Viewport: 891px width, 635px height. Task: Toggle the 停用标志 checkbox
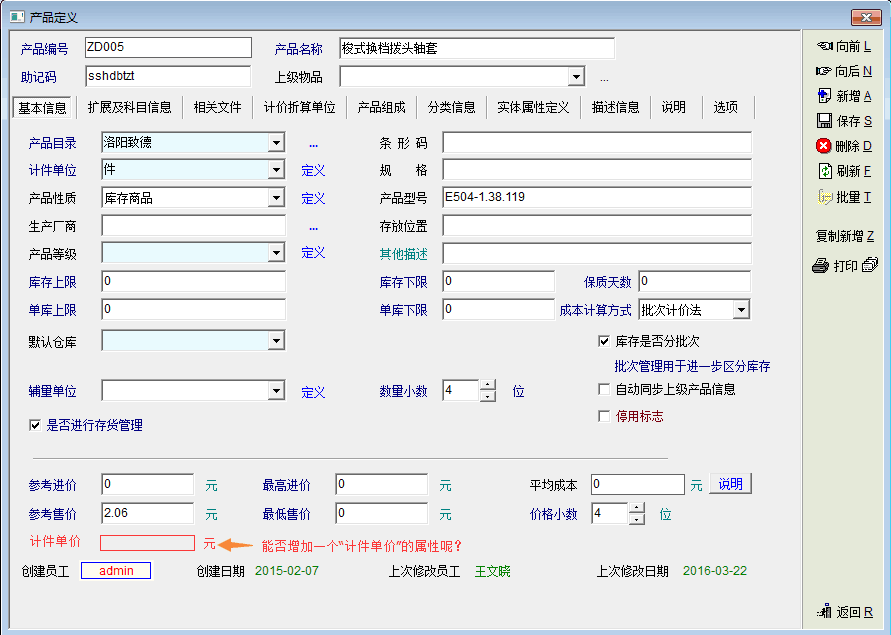tap(604, 416)
